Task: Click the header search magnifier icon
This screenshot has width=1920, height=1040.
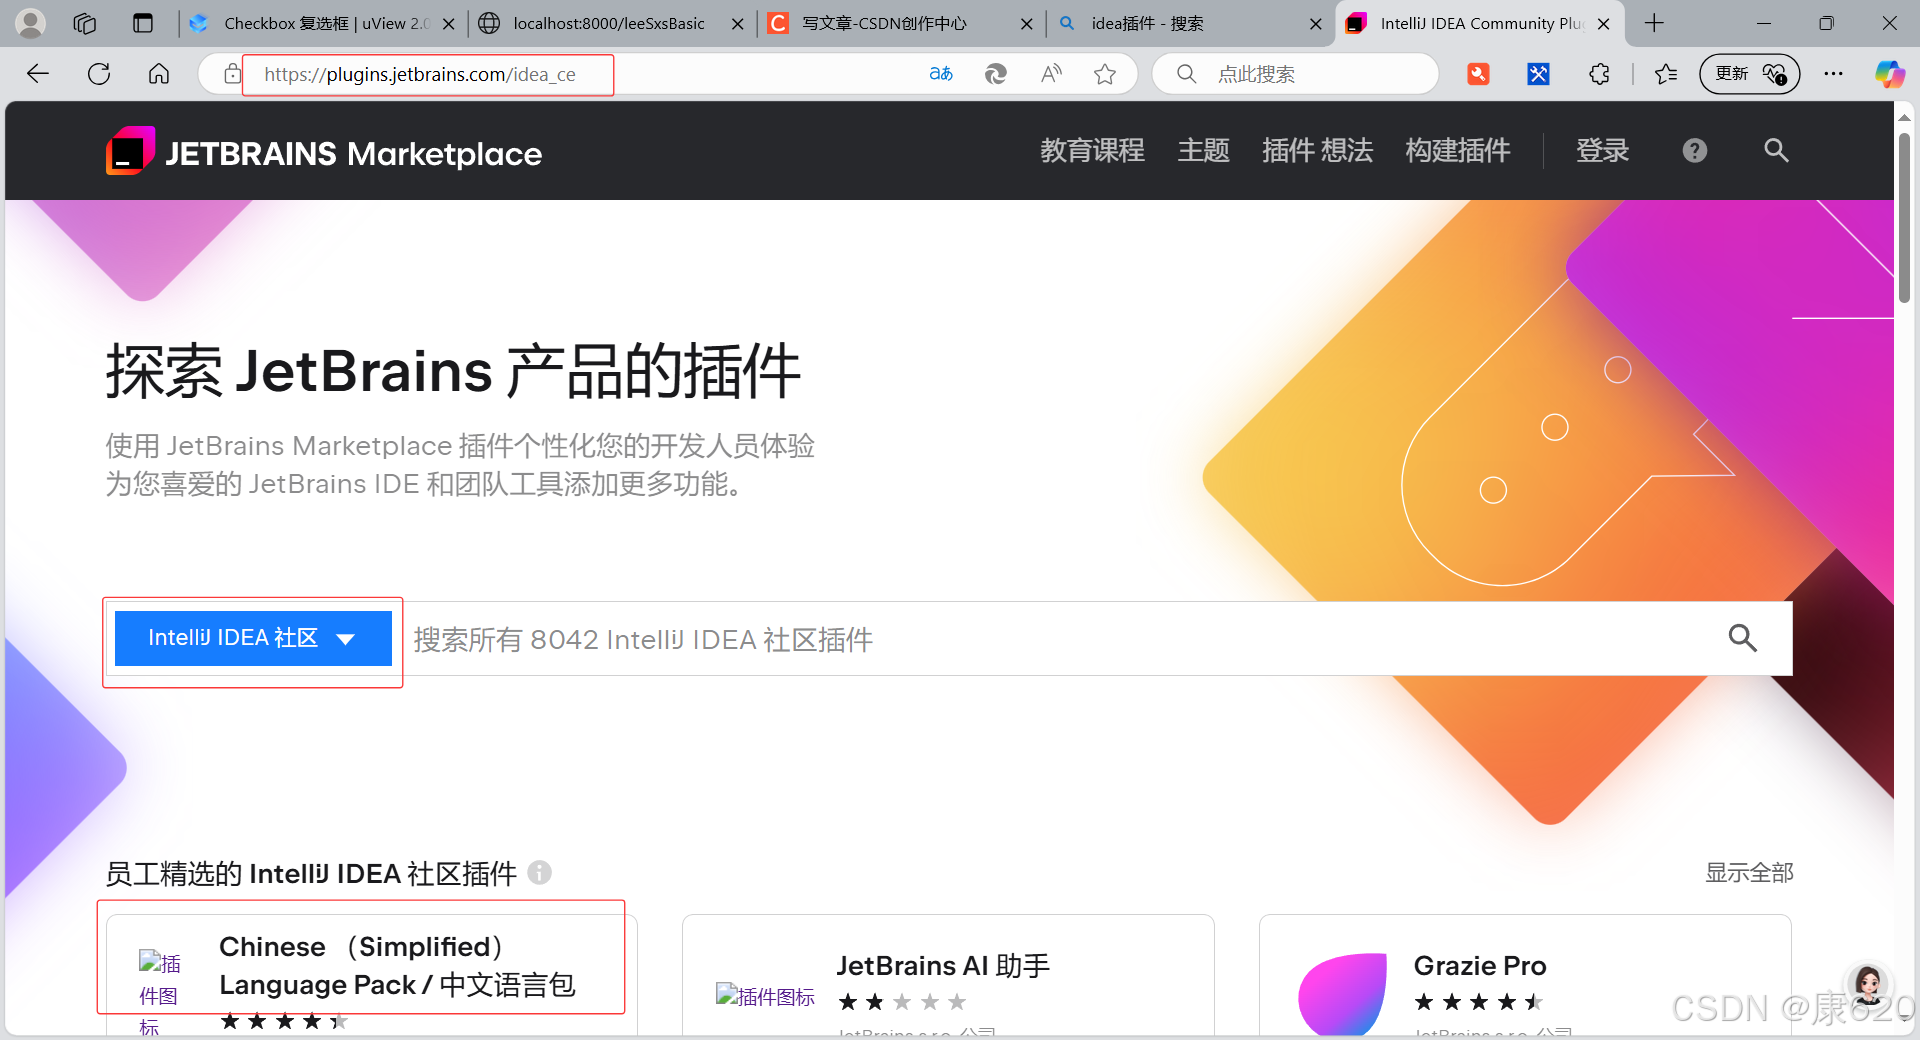Action: coord(1776,151)
